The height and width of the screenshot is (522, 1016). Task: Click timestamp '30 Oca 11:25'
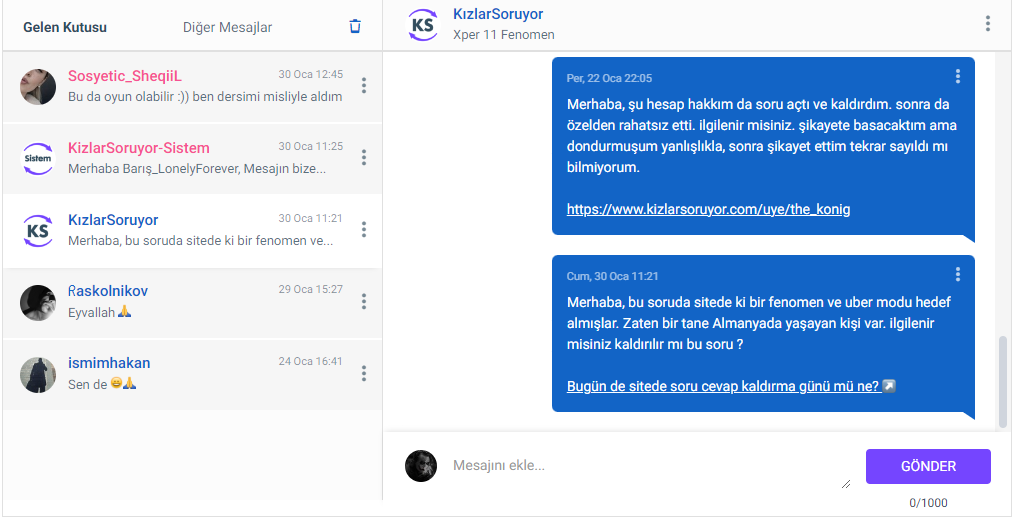click(x=310, y=146)
